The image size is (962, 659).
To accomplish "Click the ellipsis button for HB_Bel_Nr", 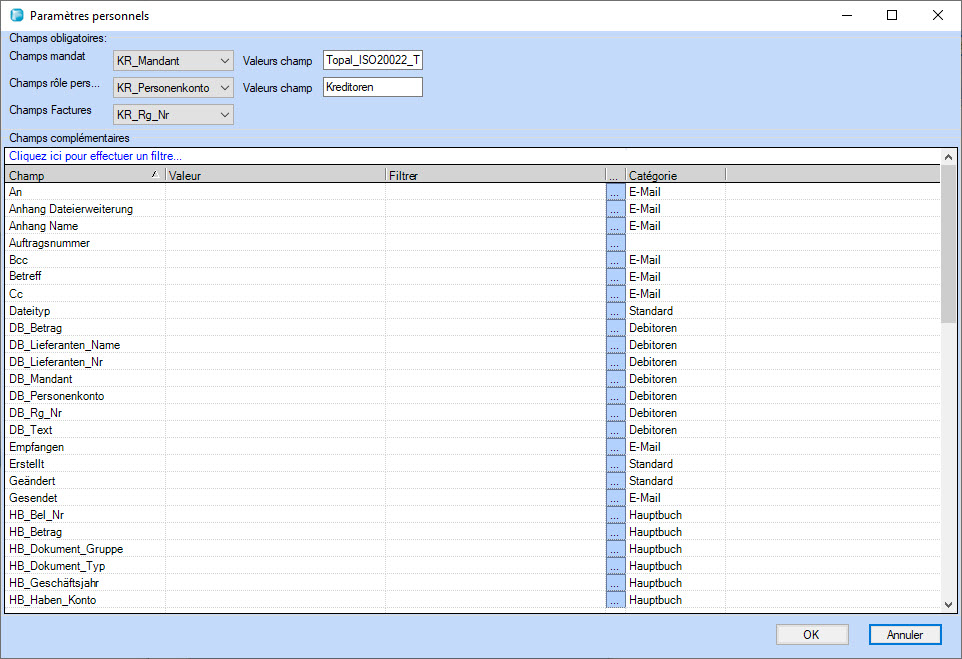I will click(615, 515).
